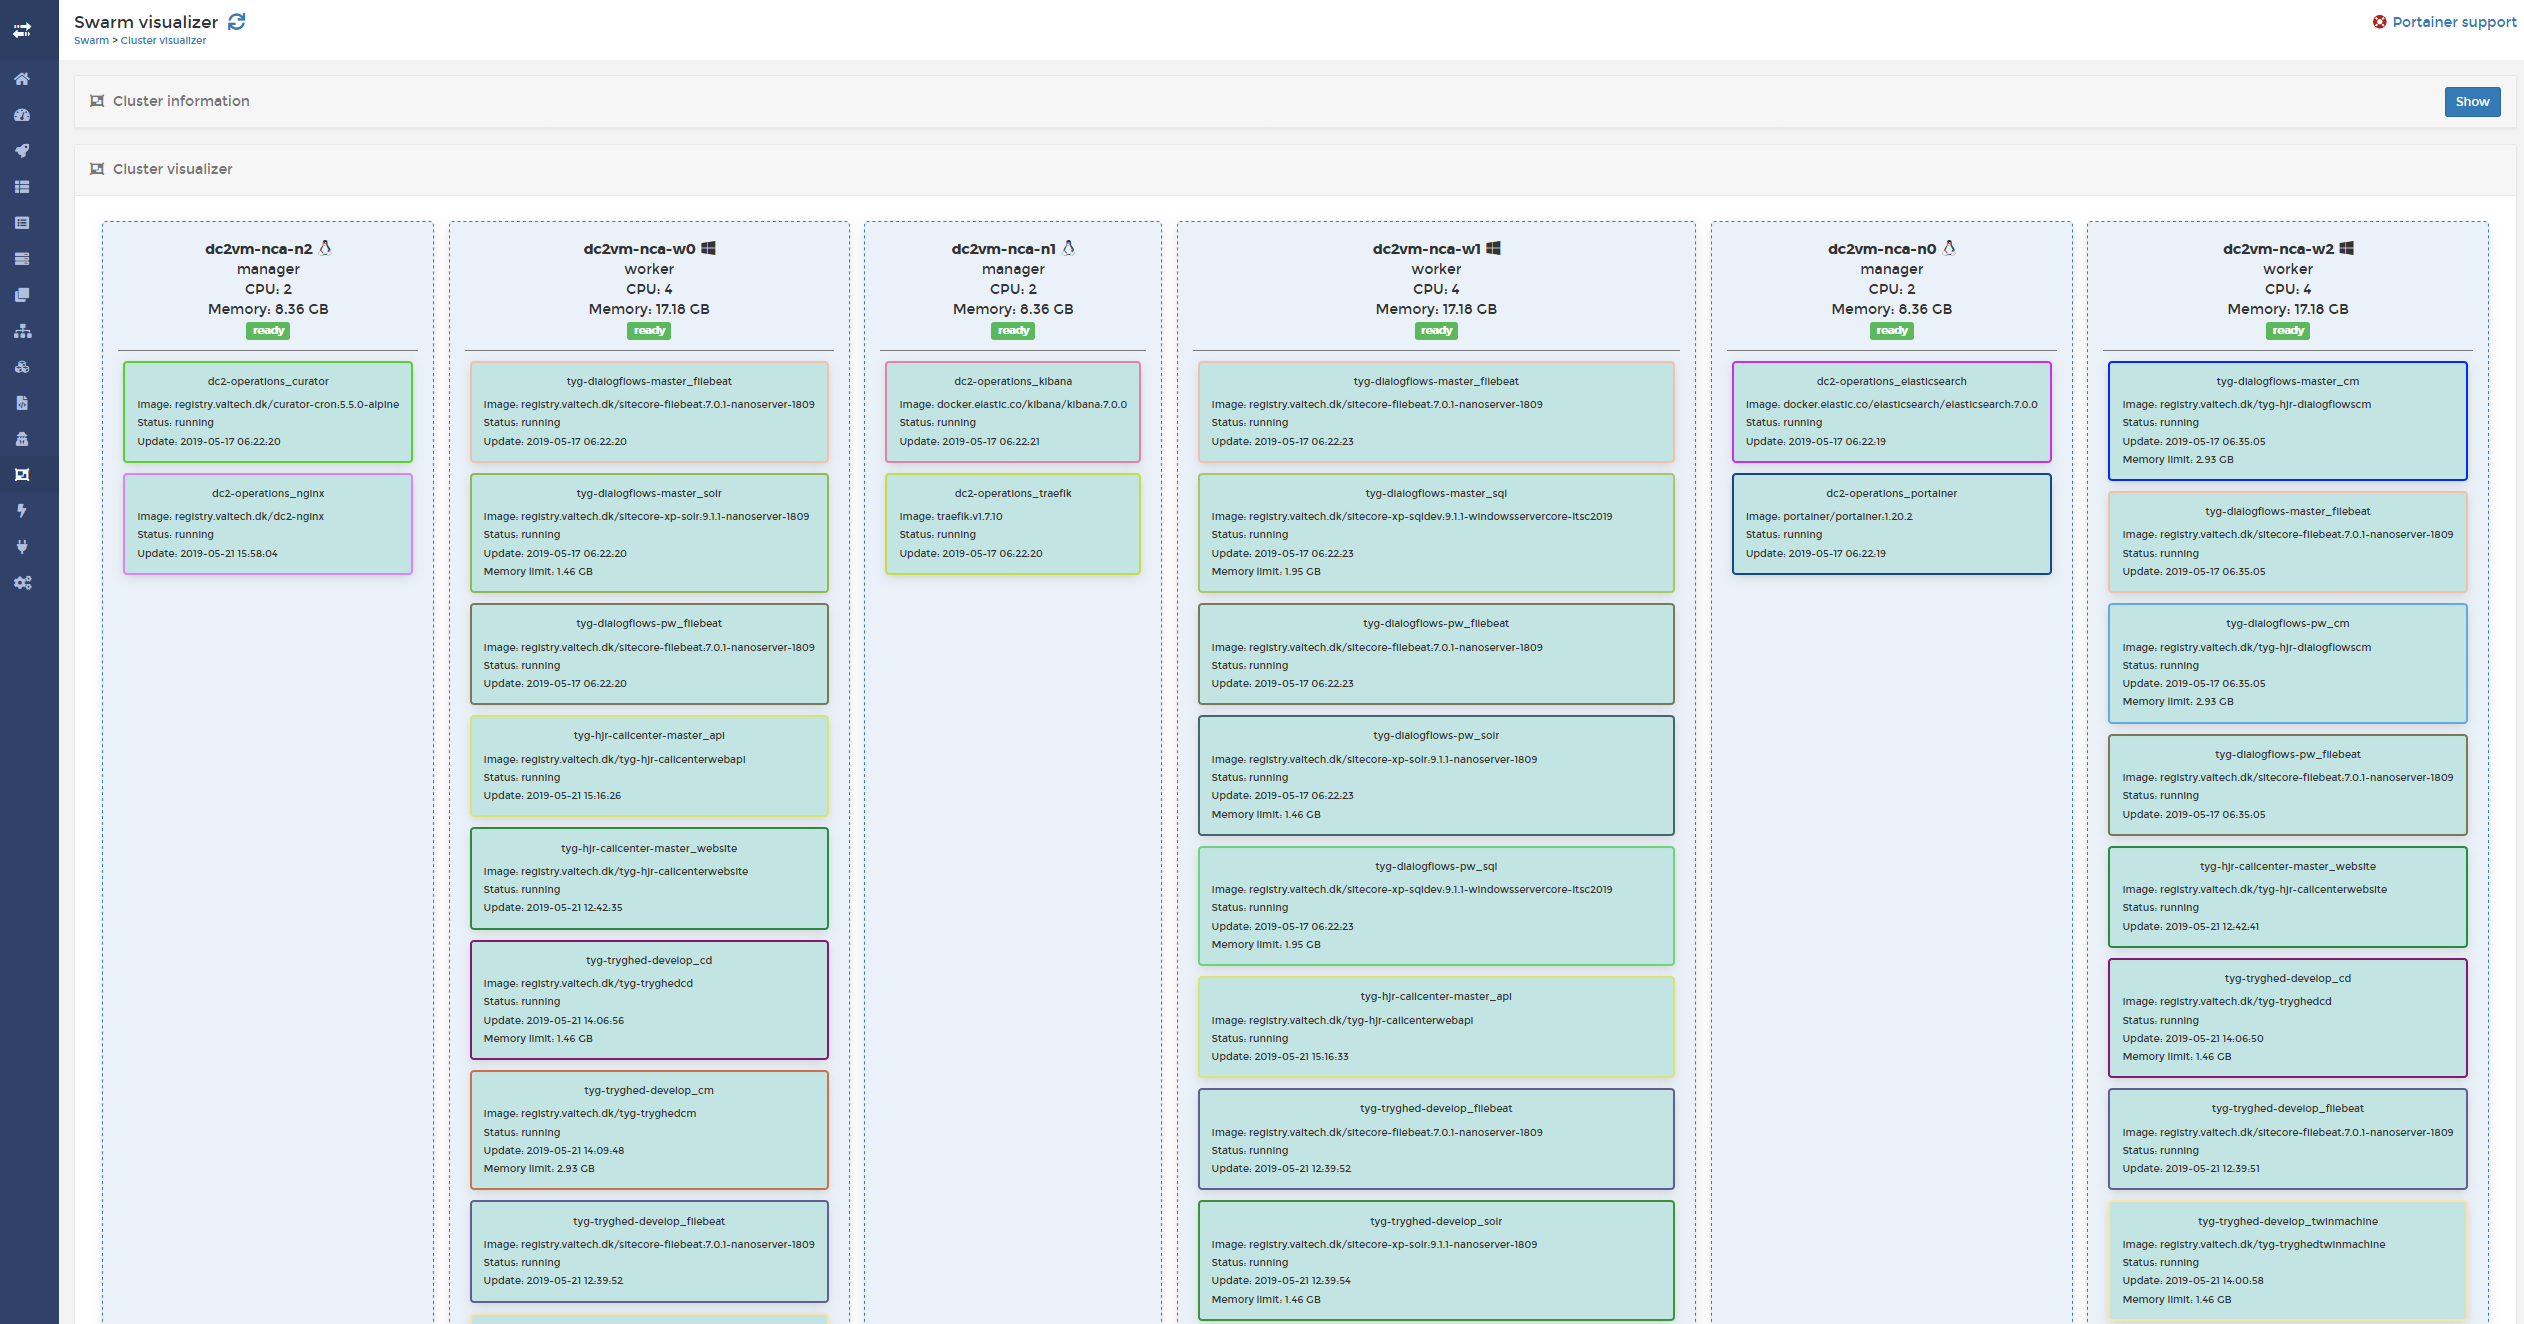Open Stacks via the grid-list sidebar icon
This screenshot has height=1324, width=2524.
[22, 187]
